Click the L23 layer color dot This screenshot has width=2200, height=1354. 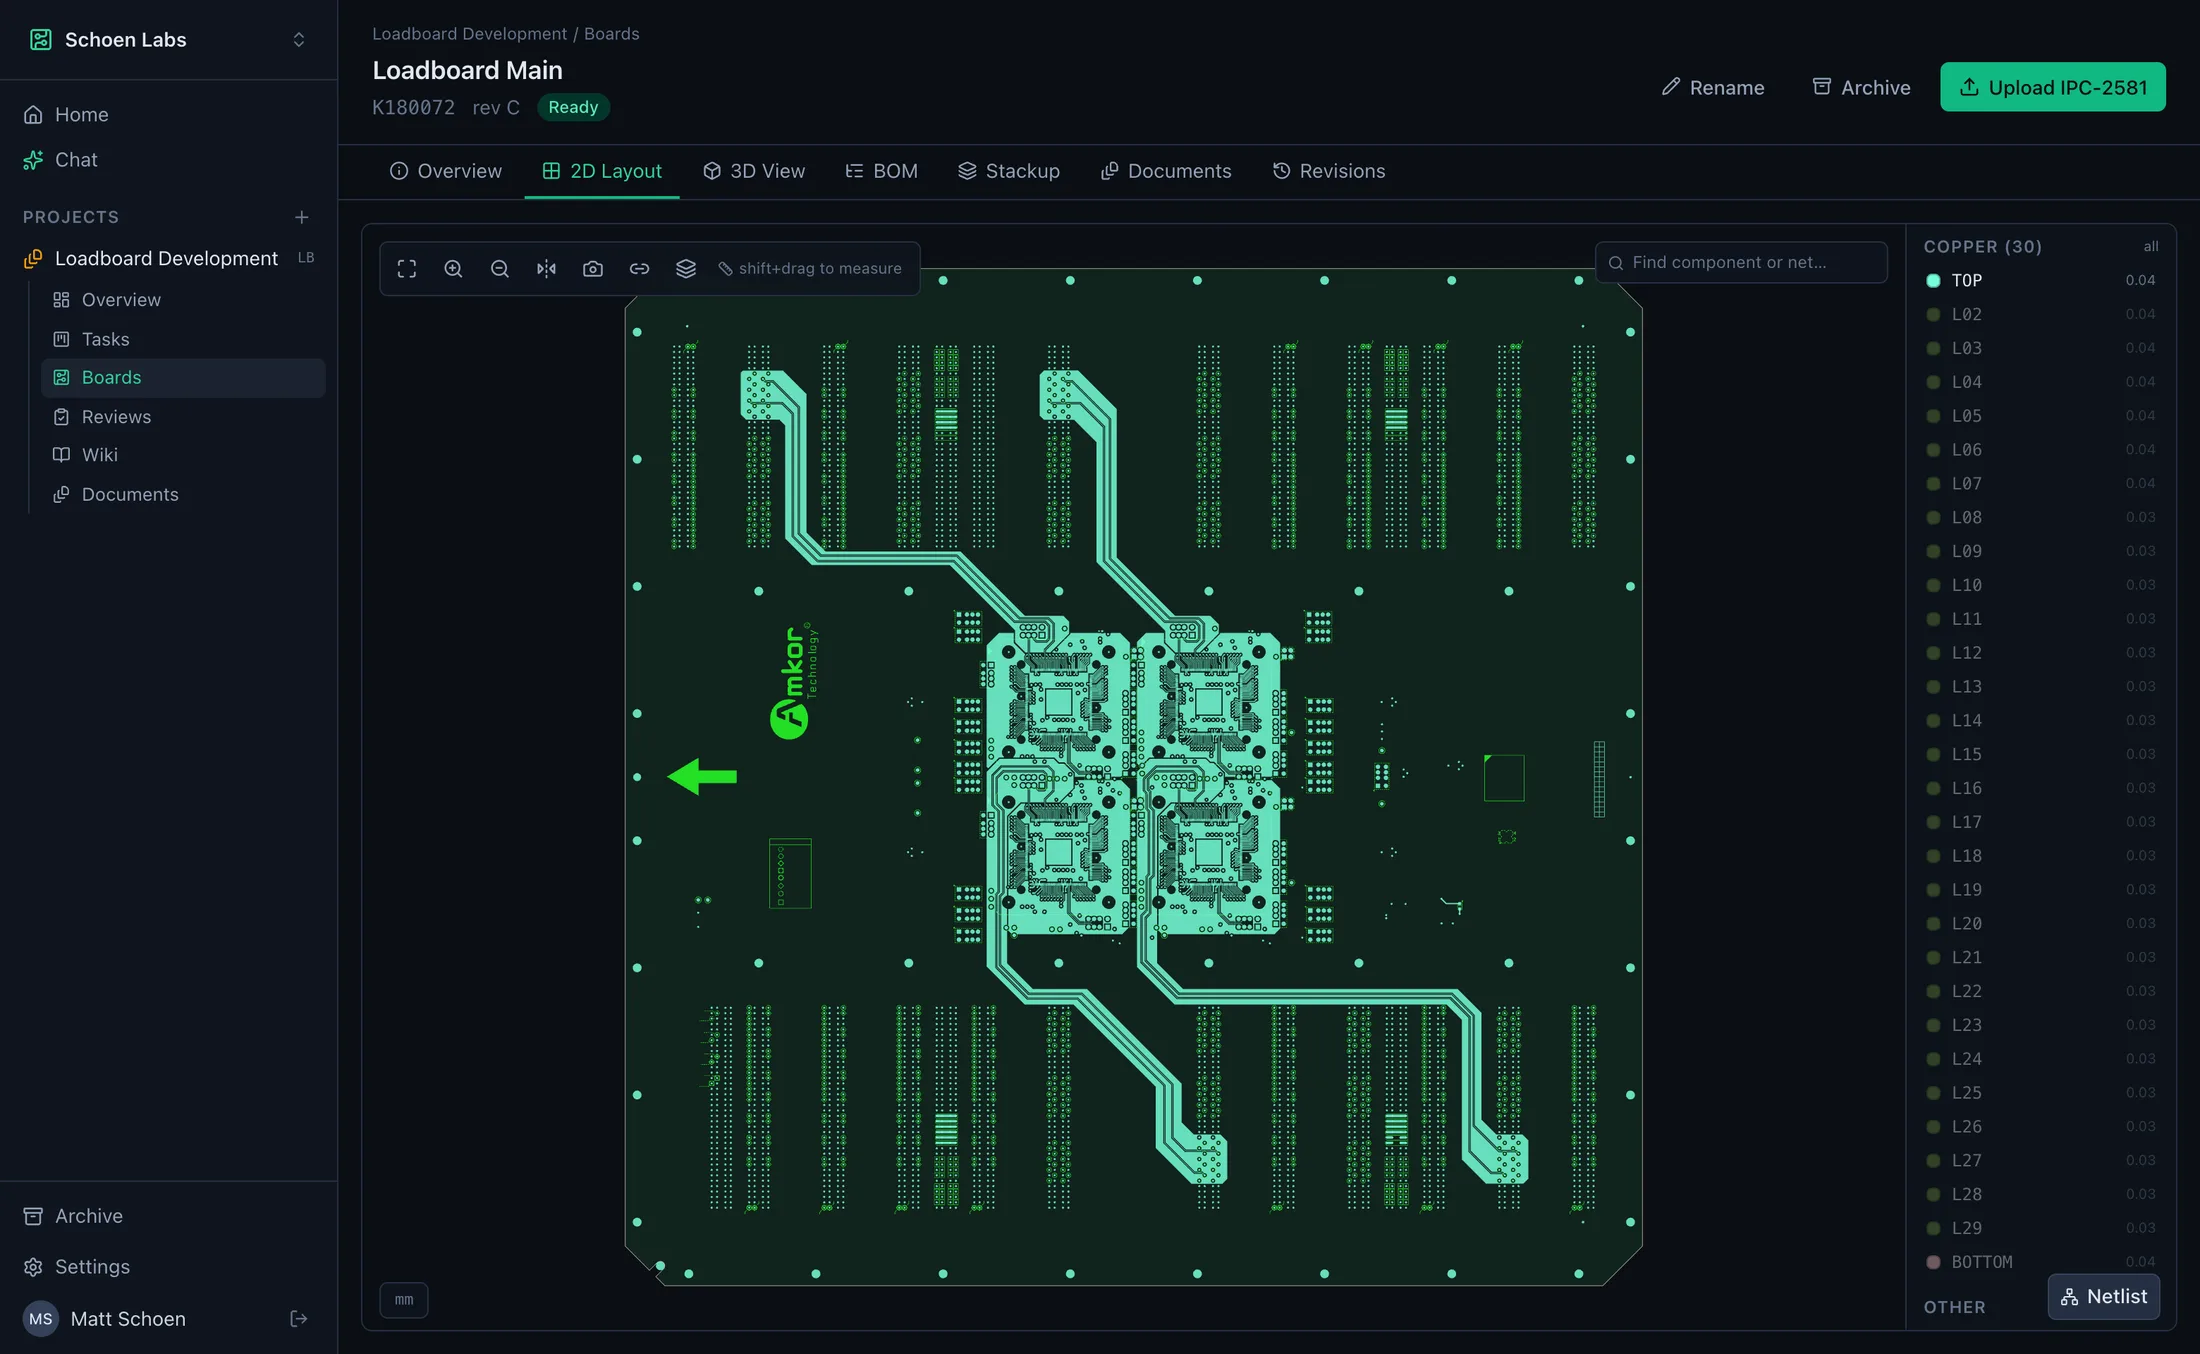tap(1933, 1025)
